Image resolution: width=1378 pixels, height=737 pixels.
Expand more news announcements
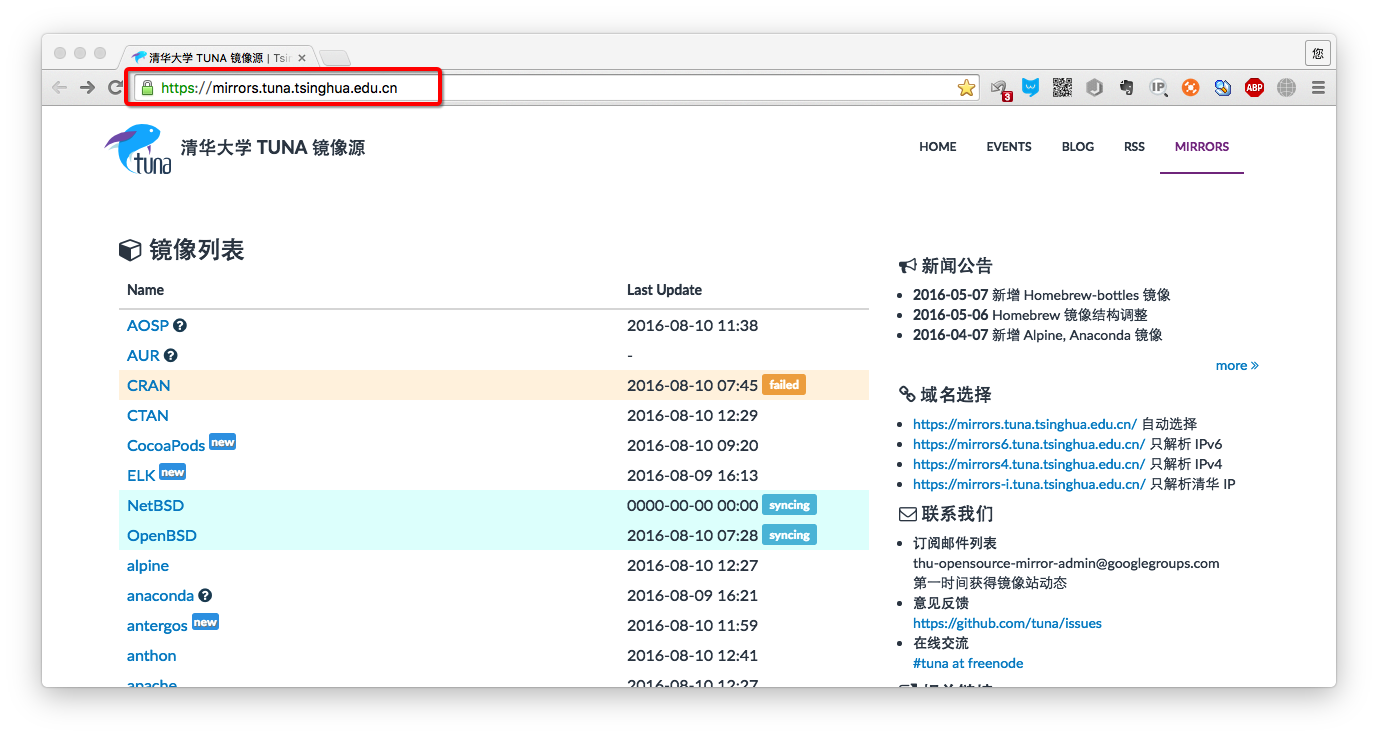(1236, 365)
